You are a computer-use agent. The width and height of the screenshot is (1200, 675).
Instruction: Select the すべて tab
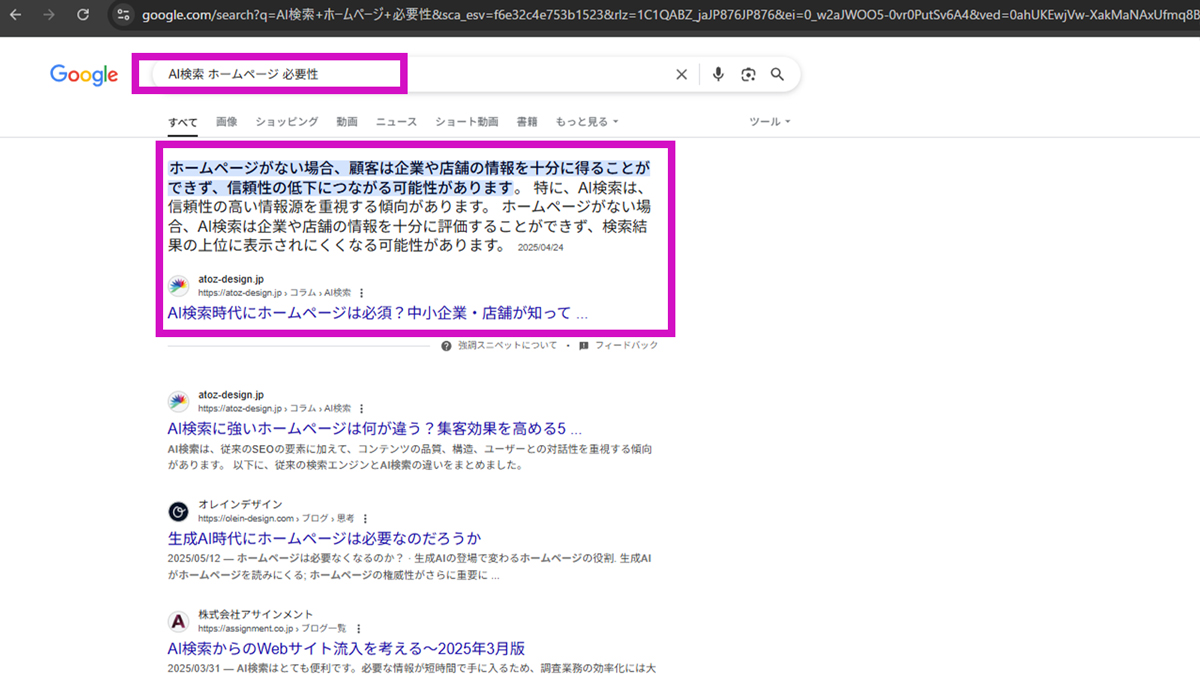[x=183, y=122]
